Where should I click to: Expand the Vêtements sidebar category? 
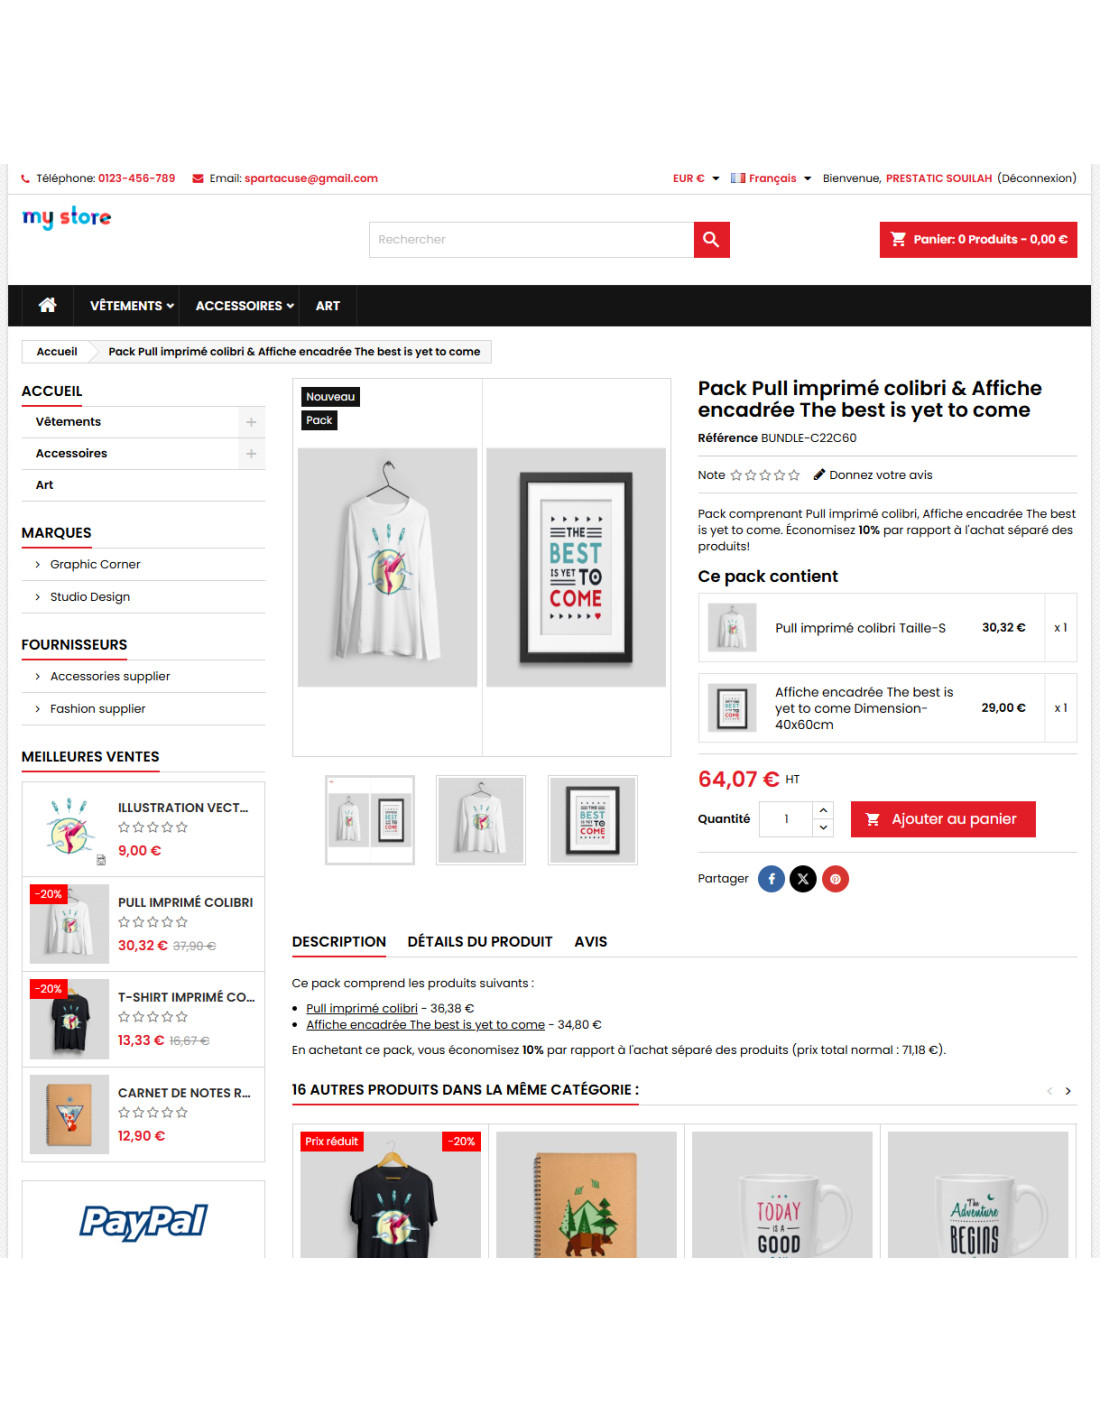tap(251, 422)
